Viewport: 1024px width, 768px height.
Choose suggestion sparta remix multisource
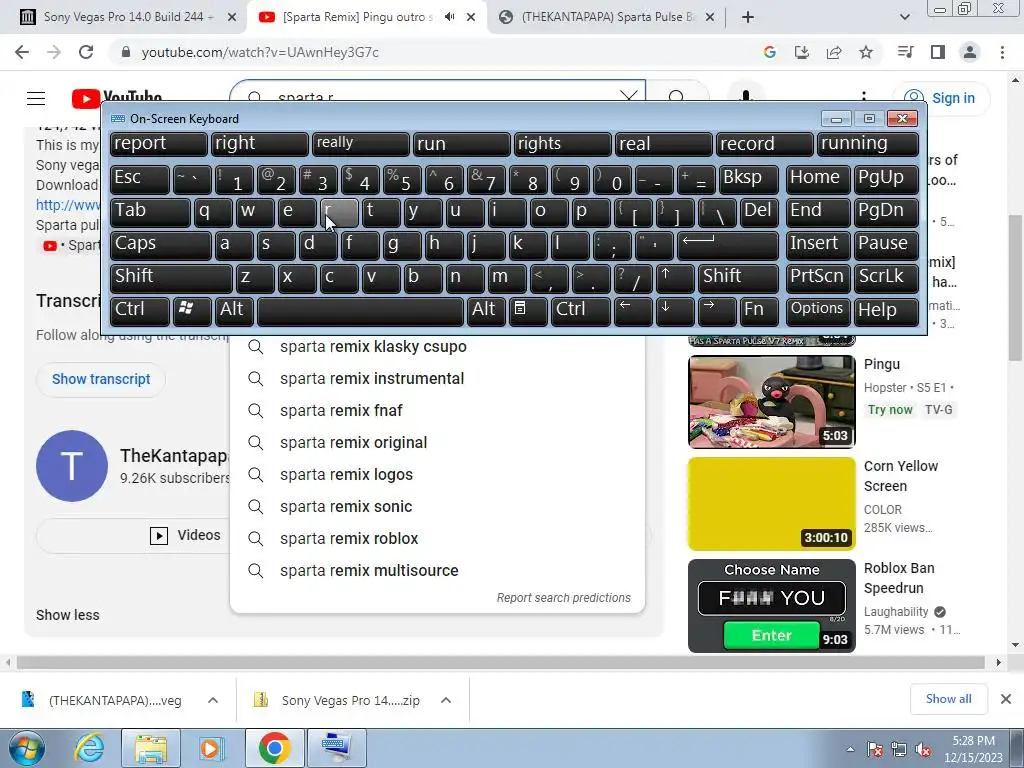click(438, 571)
